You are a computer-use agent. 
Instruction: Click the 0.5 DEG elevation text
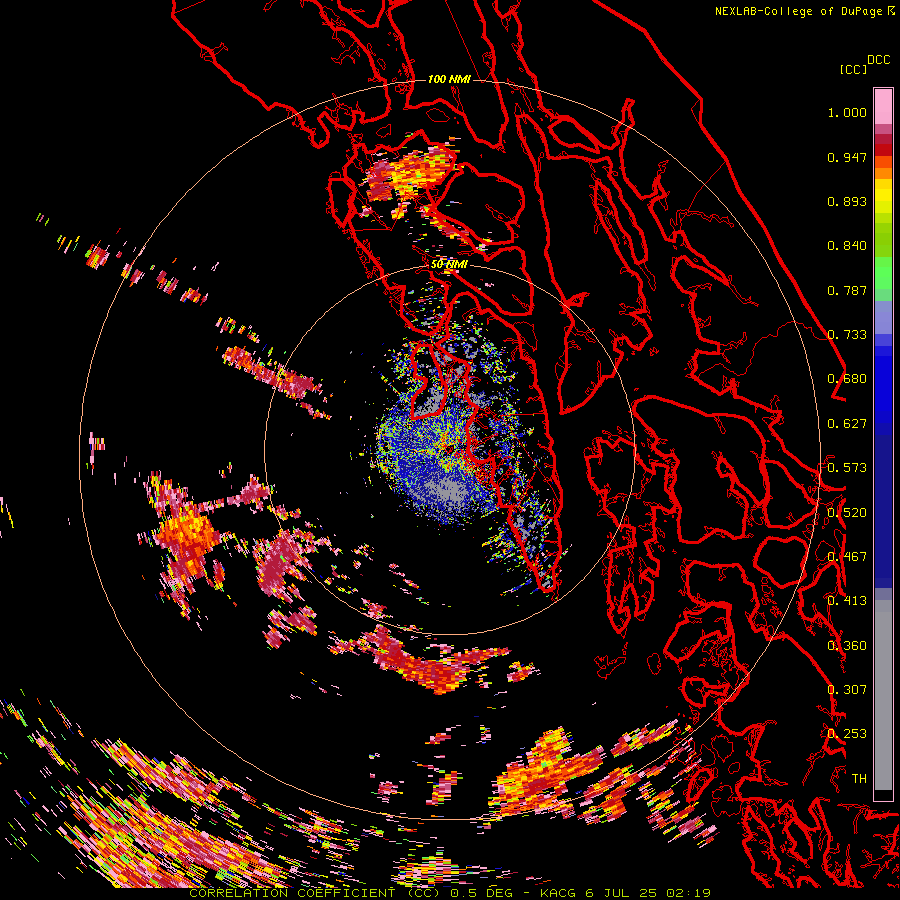482,893
